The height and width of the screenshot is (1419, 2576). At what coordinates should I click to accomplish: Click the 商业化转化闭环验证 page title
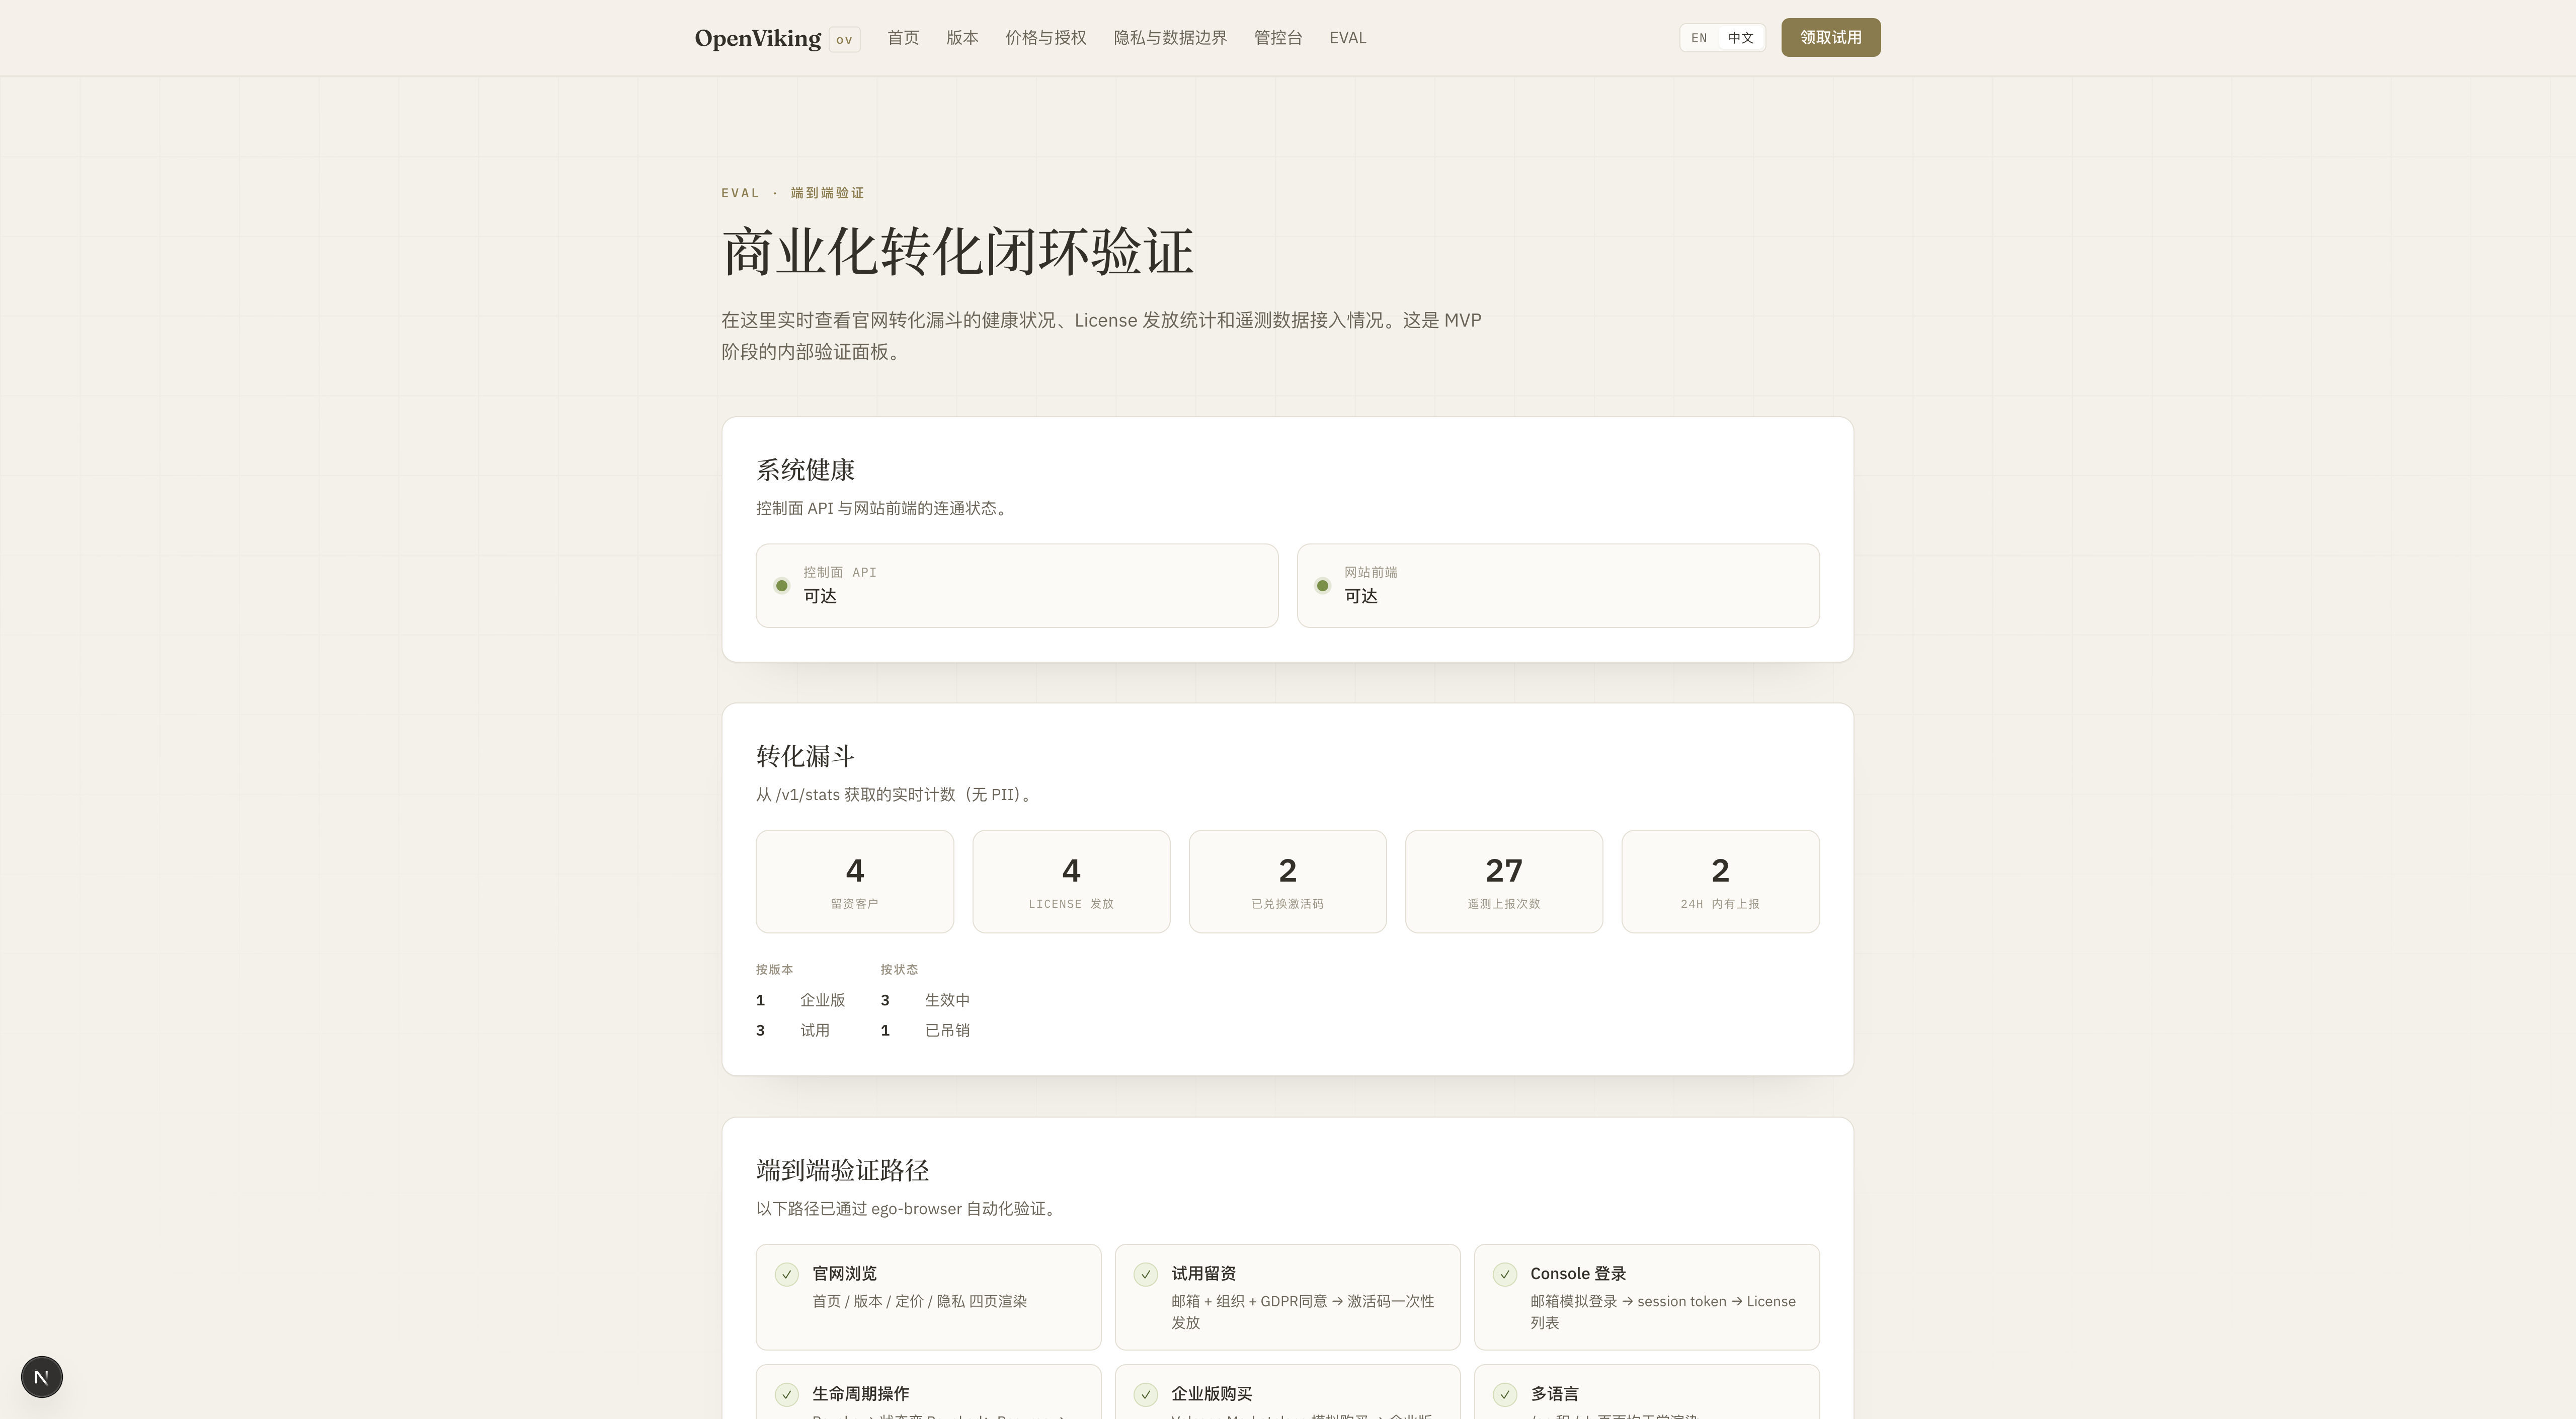957,251
